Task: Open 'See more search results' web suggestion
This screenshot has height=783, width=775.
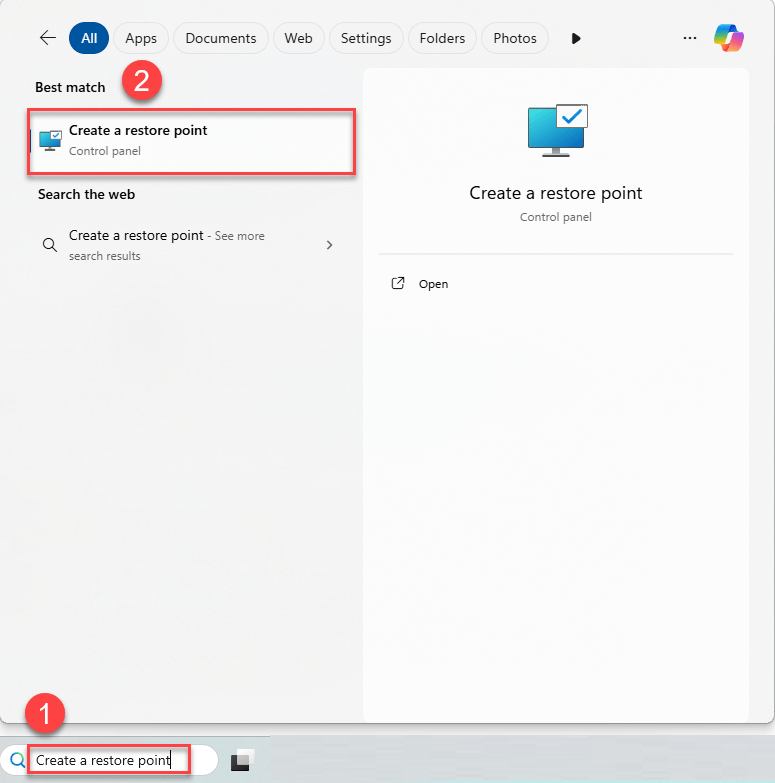Action: (x=166, y=245)
